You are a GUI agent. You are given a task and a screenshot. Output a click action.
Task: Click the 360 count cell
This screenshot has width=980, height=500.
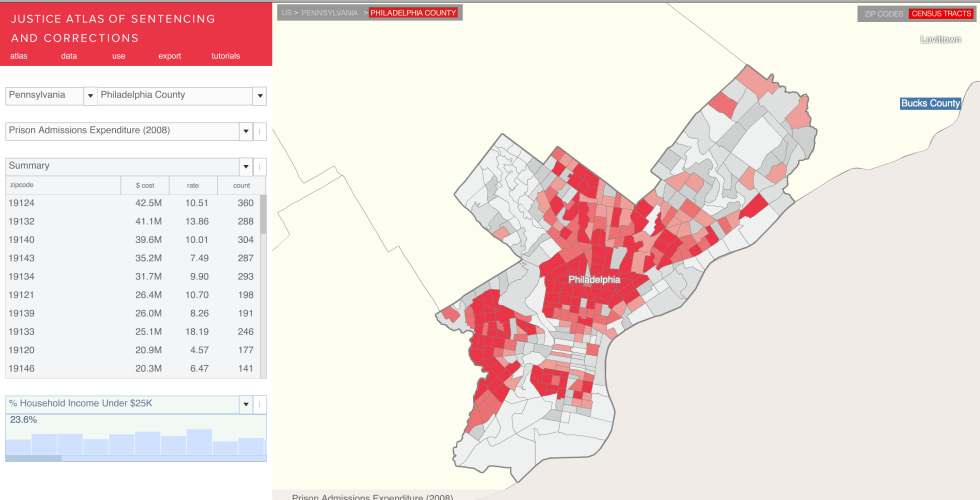coord(246,203)
